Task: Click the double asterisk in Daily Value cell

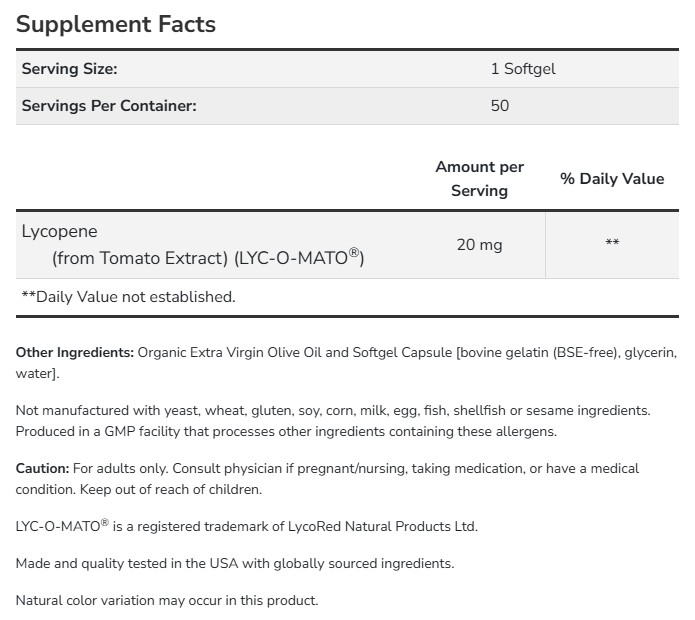Action: (612, 244)
